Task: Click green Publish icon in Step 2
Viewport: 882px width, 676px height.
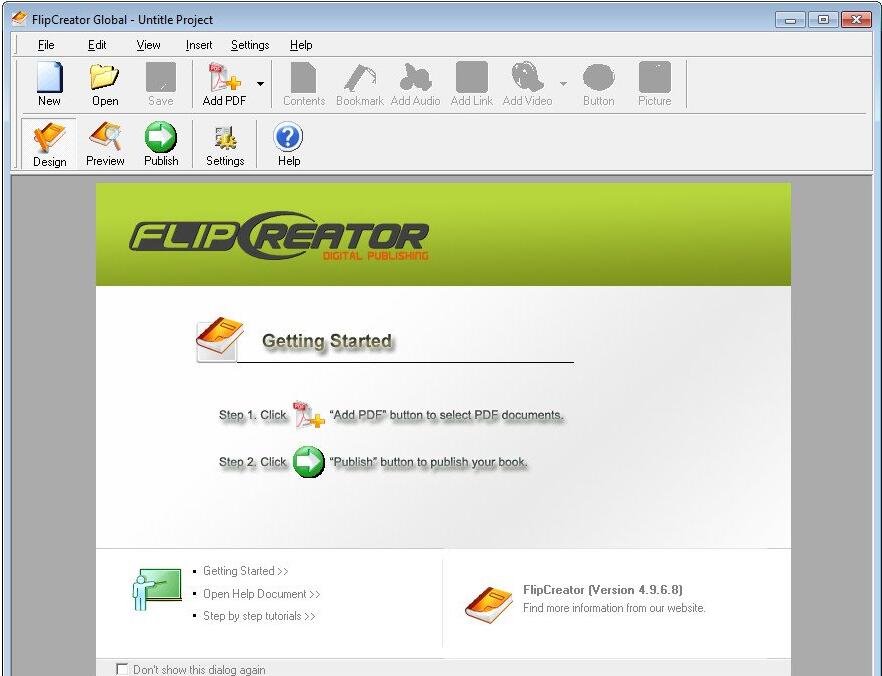Action: [x=308, y=462]
